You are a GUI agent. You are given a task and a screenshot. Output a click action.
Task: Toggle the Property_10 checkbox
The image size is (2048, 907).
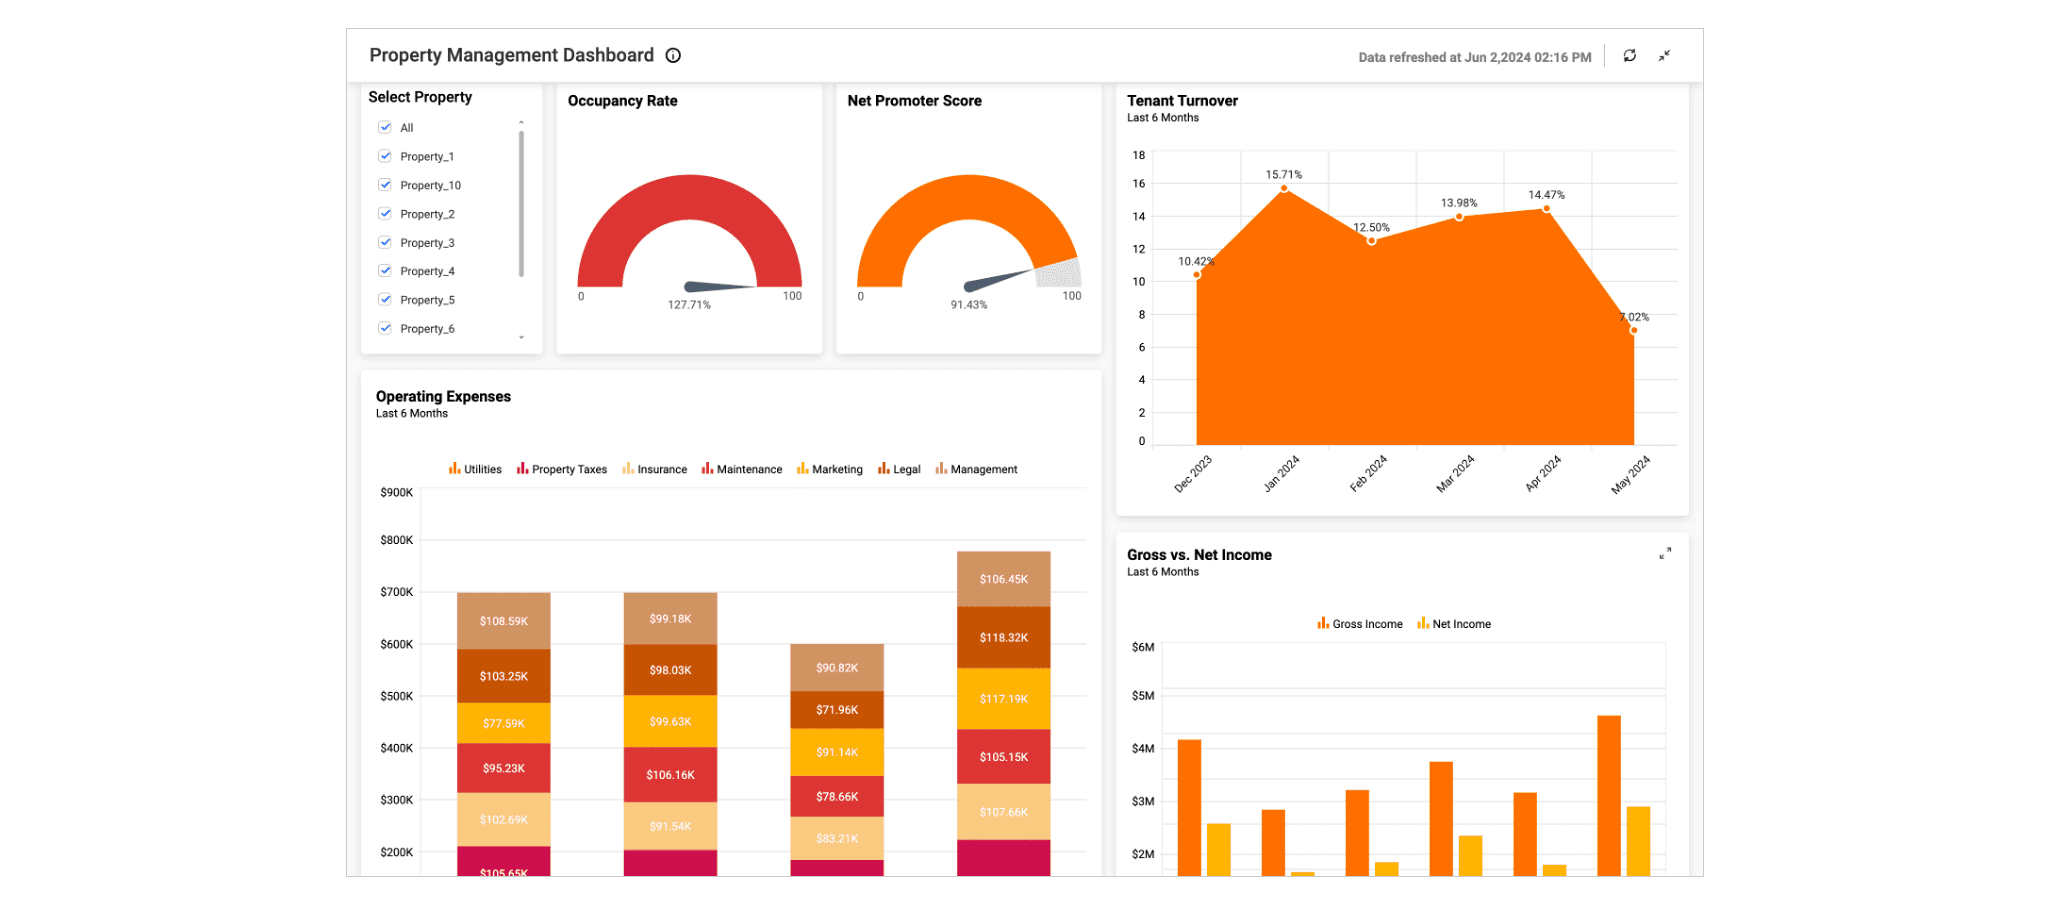pos(385,184)
